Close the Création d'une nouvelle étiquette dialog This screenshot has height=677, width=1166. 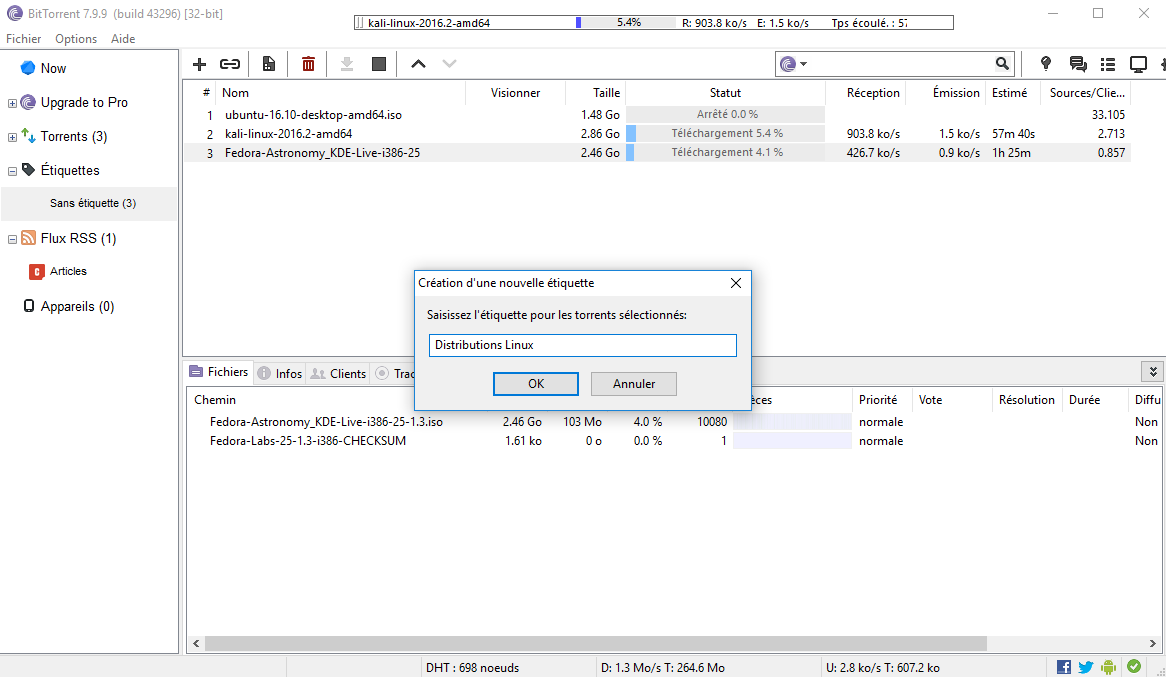(x=735, y=283)
